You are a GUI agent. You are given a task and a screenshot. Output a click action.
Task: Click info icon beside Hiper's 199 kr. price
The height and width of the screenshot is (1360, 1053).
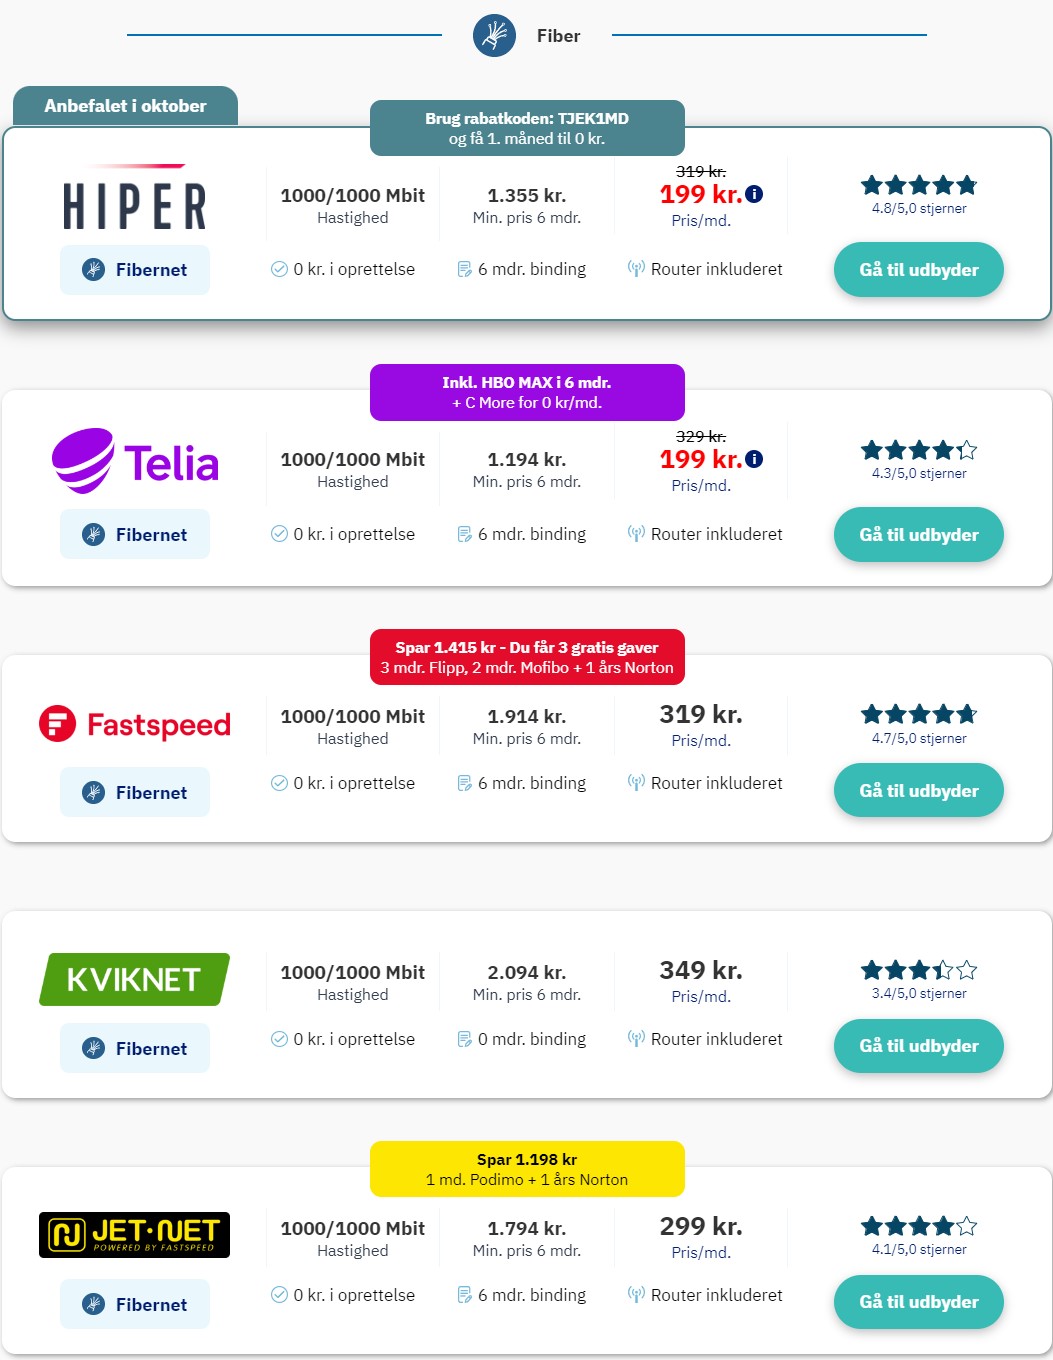(755, 194)
